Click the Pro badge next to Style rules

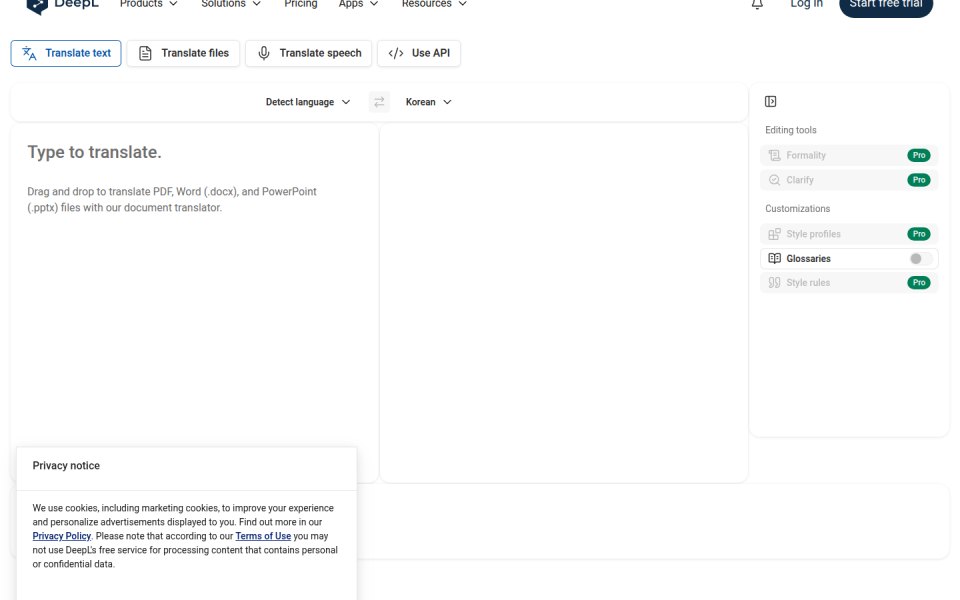click(918, 282)
